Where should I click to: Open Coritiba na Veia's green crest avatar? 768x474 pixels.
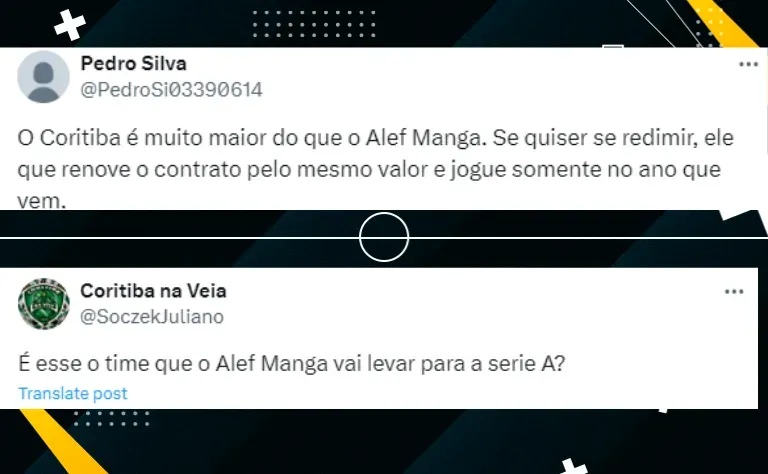coord(43,304)
